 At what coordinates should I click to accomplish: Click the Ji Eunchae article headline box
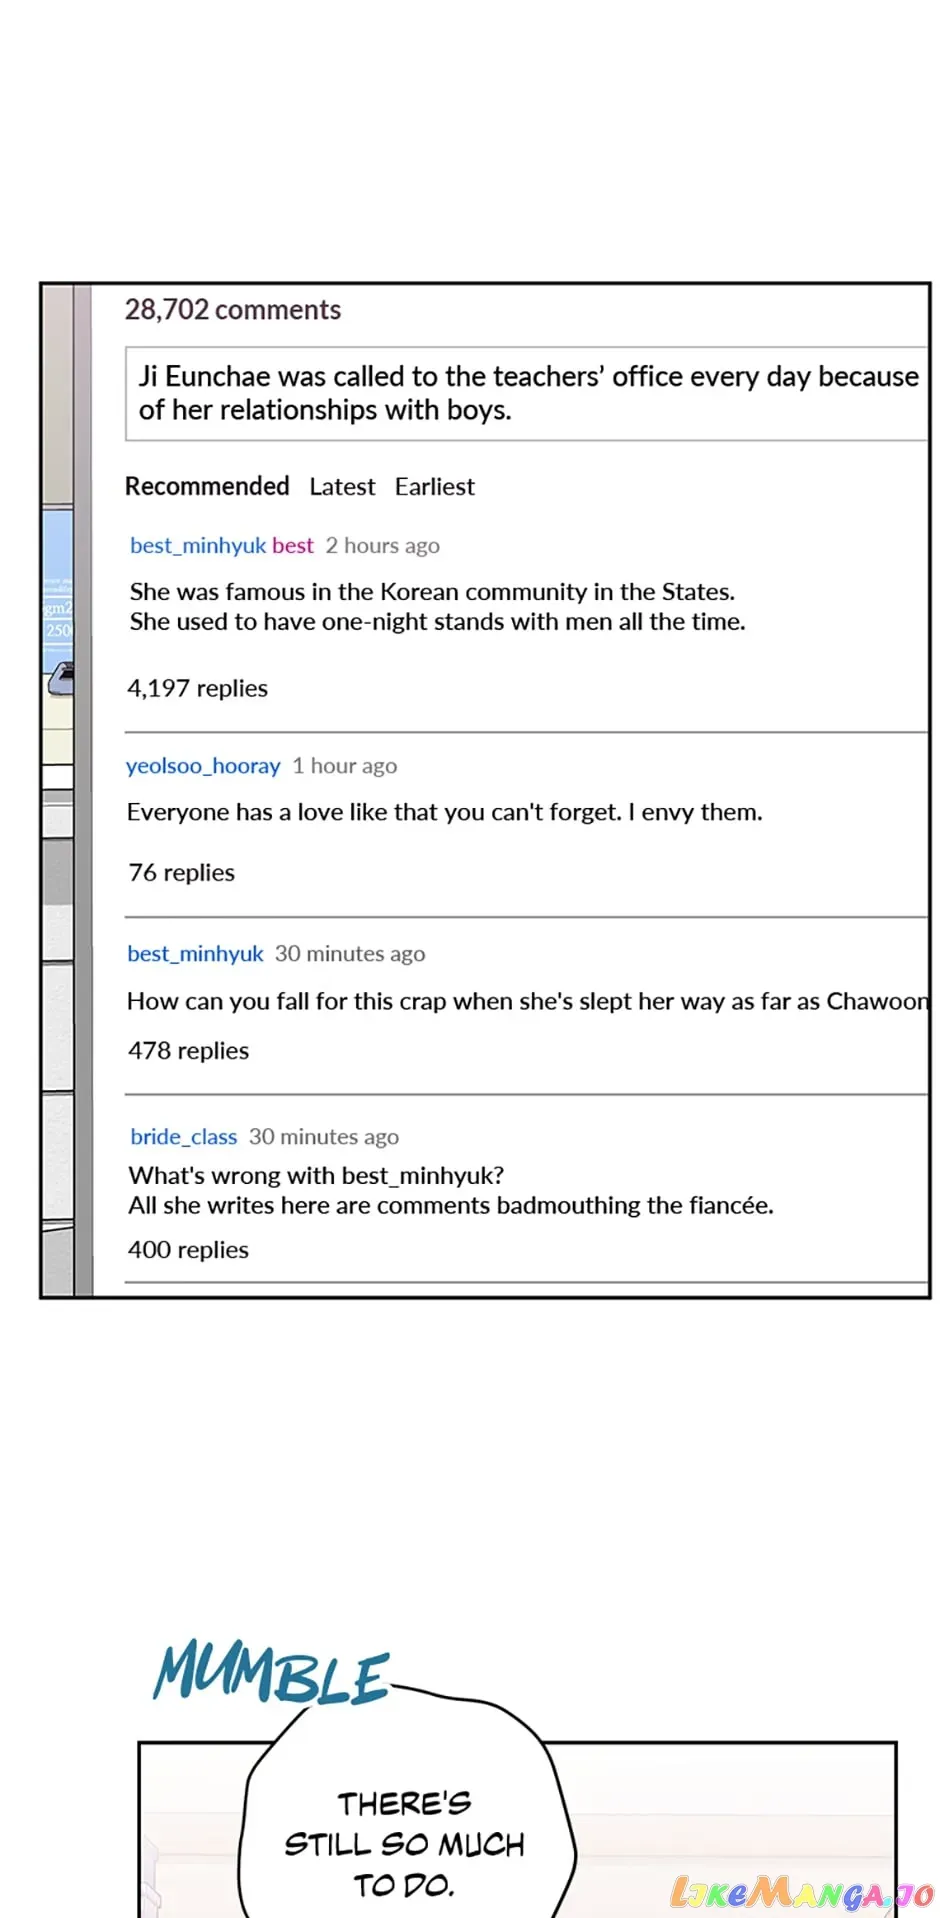click(526, 393)
